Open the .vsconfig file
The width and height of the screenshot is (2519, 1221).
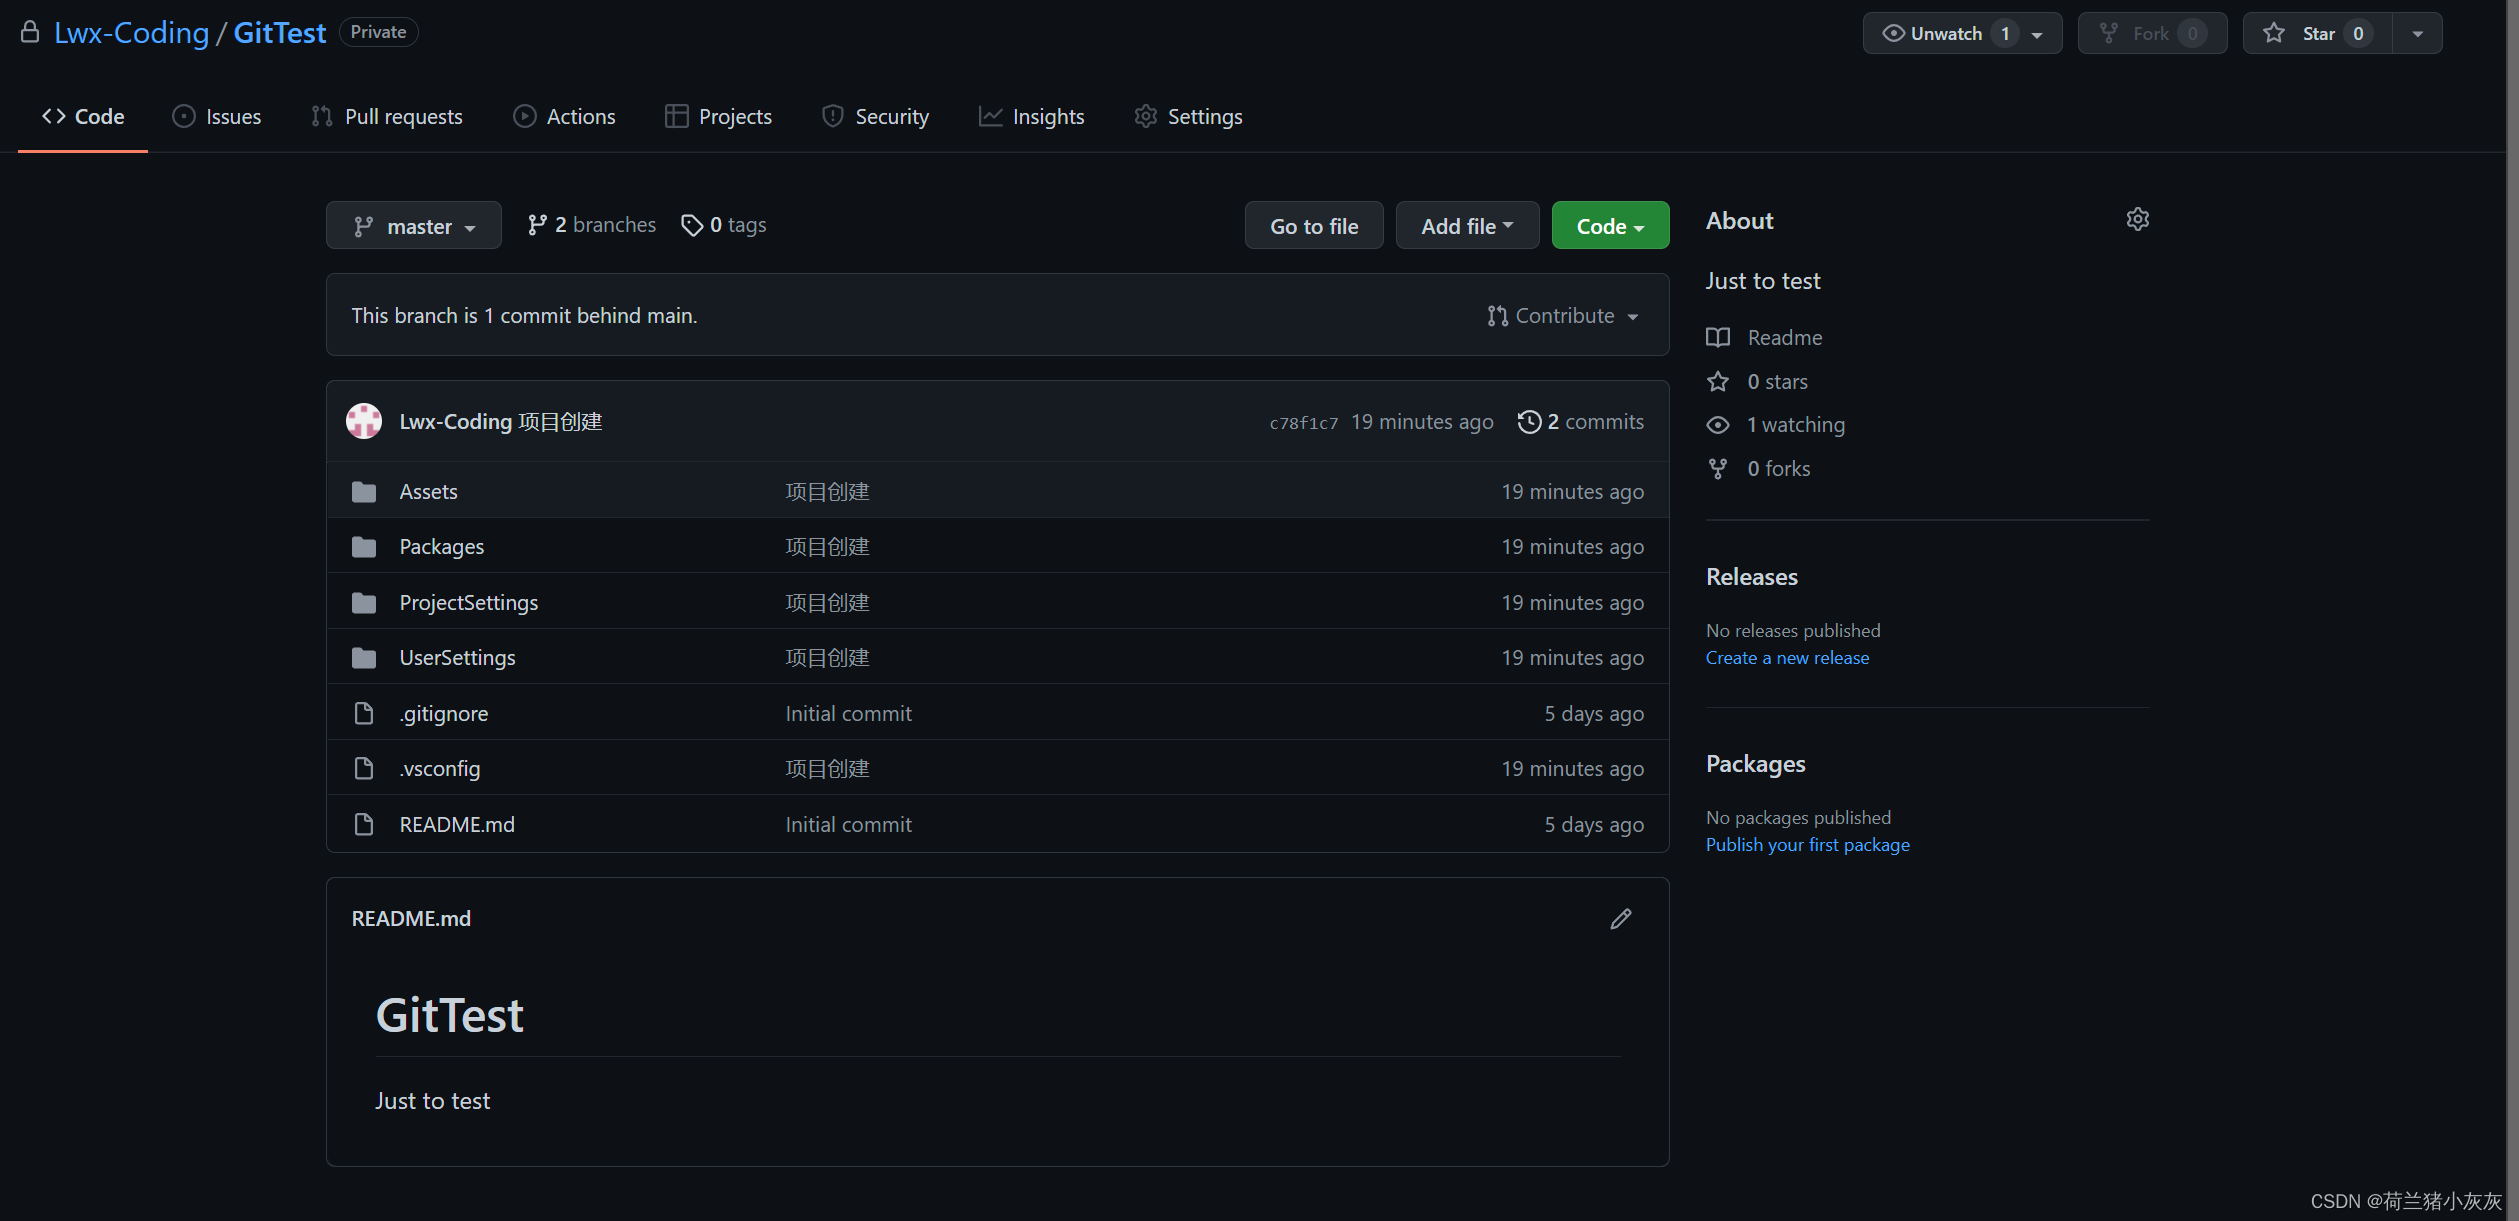point(439,768)
